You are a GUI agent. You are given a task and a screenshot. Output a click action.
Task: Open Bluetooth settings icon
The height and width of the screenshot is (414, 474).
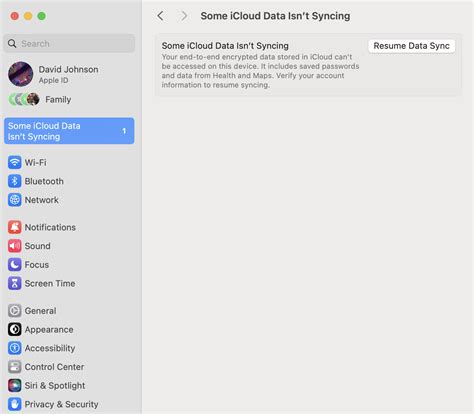click(15, 181)
